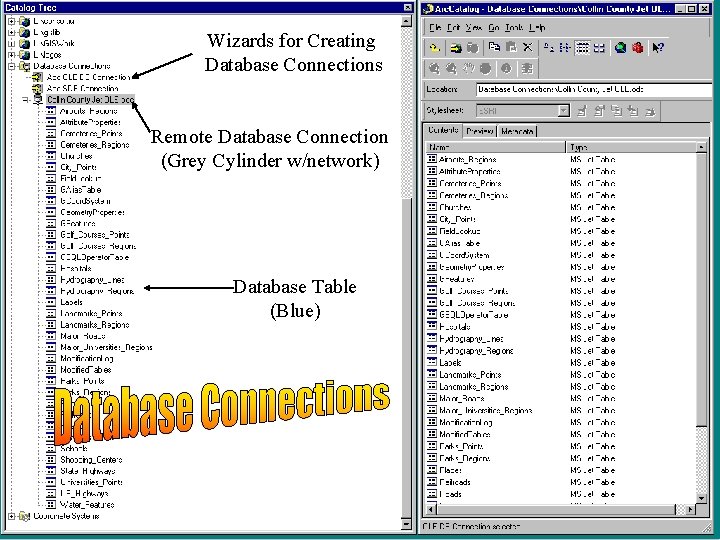The image size is (720, 540).
Task: Click the Location path input field
Action: [x=593, y=90]
